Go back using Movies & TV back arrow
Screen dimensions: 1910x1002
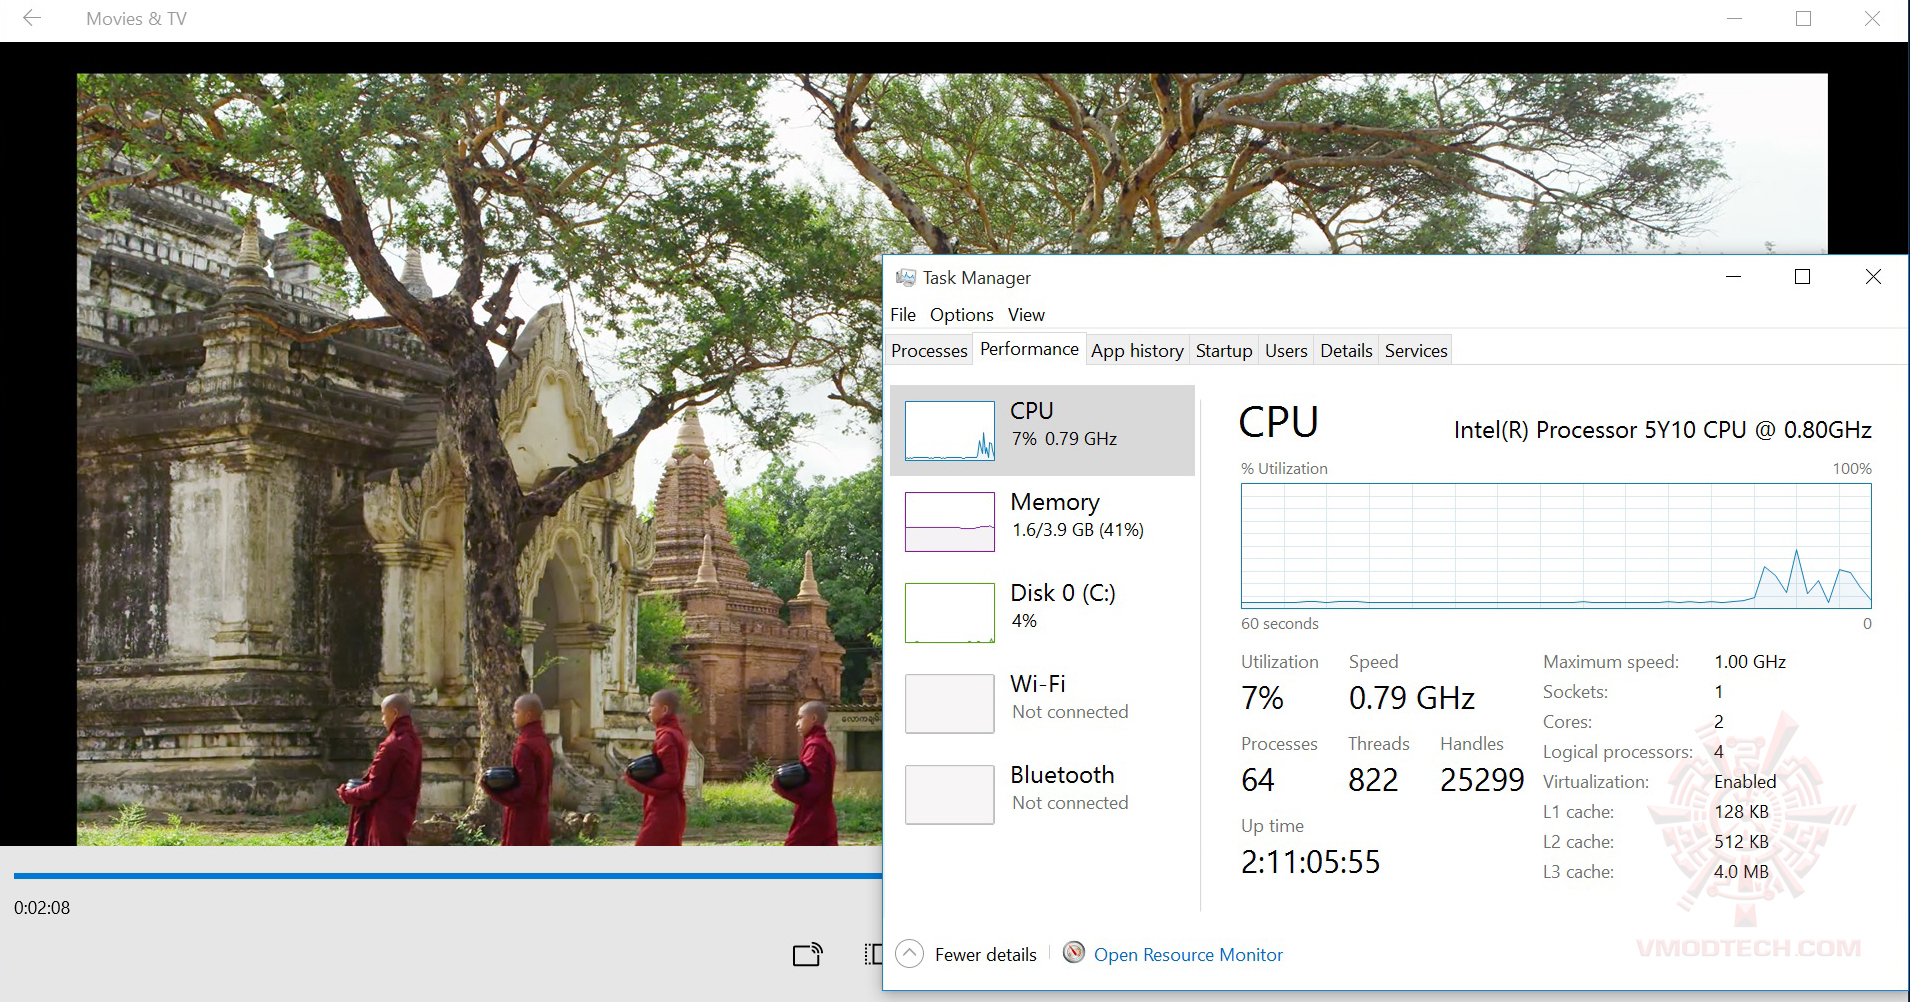pos(32,18)
